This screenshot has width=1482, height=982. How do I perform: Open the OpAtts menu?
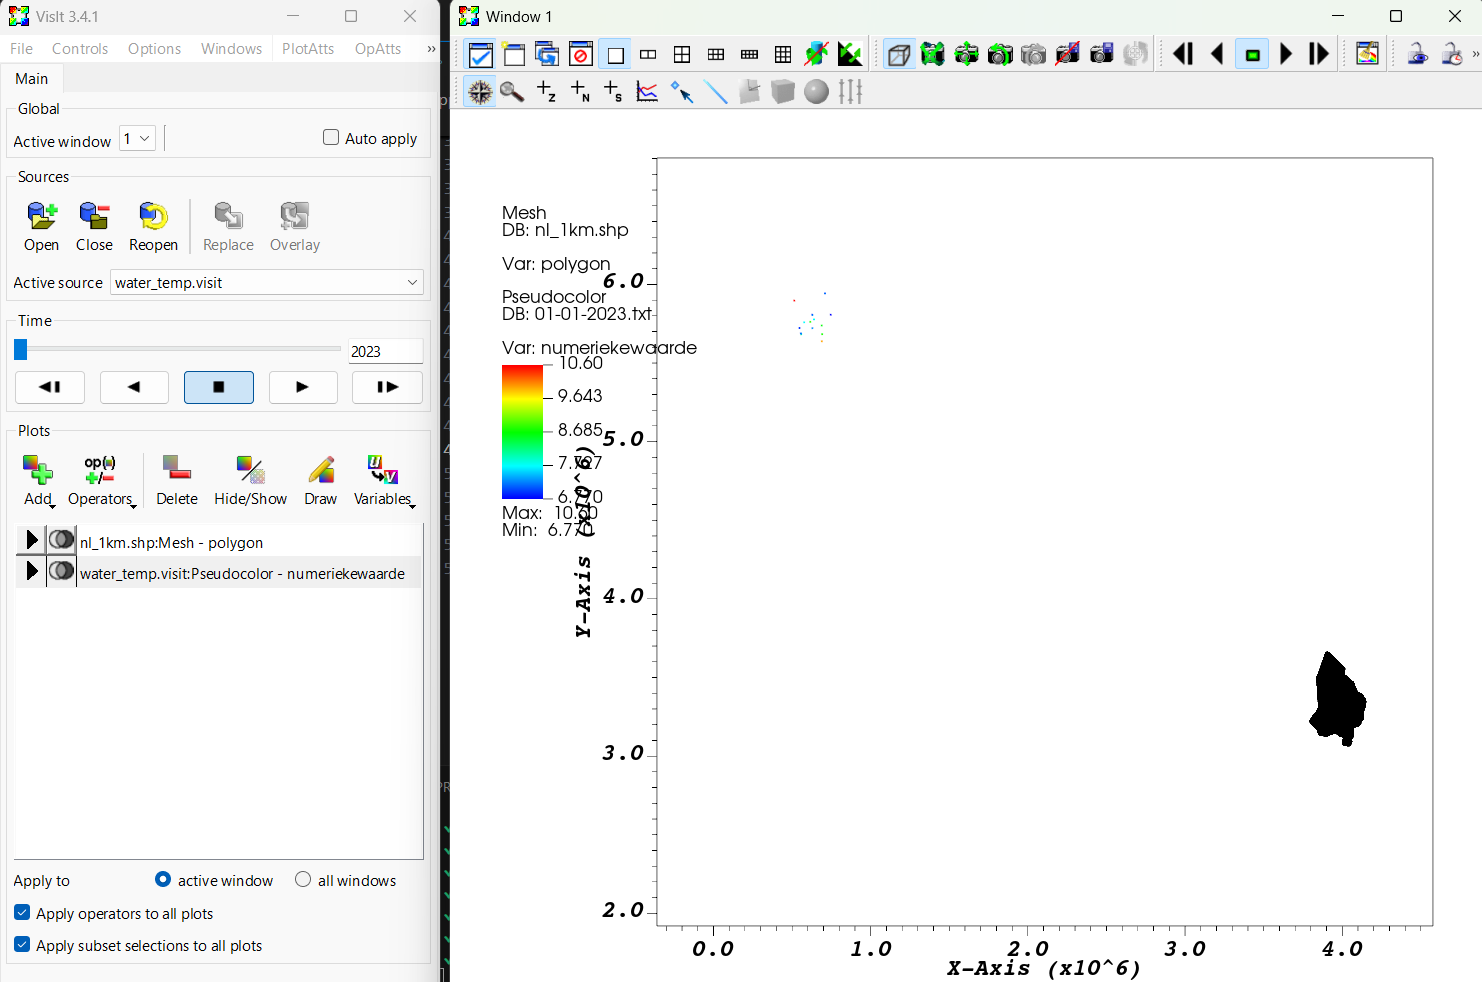pos(378,49)
